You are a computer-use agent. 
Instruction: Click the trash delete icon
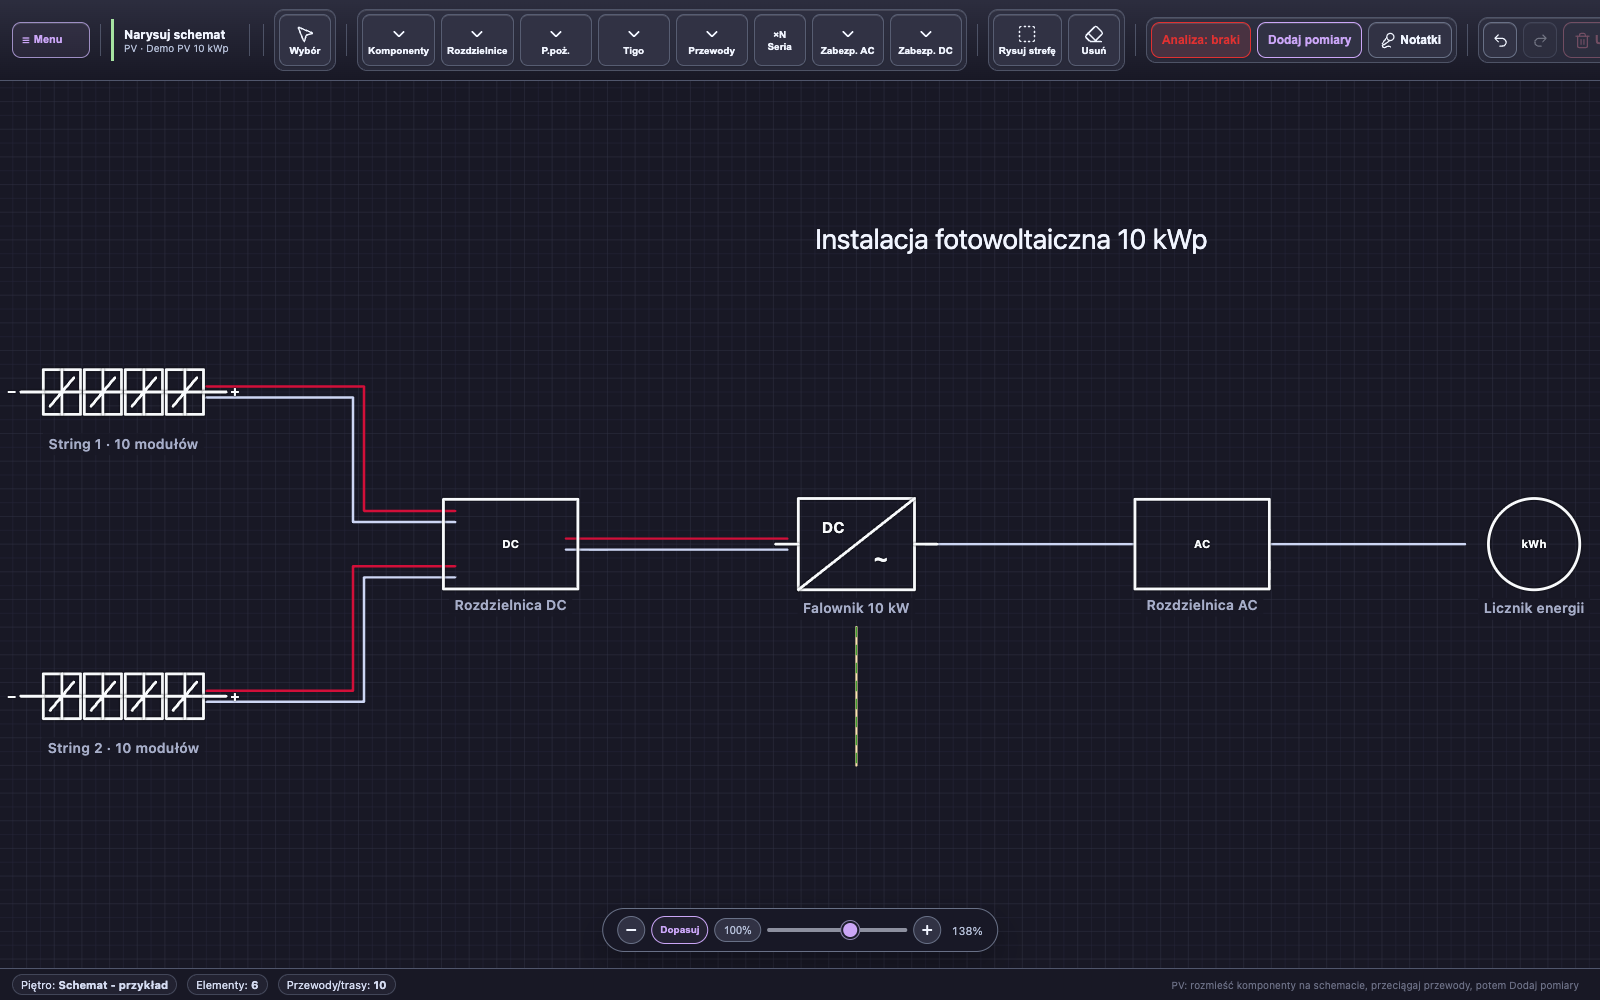click(1582, 40)
